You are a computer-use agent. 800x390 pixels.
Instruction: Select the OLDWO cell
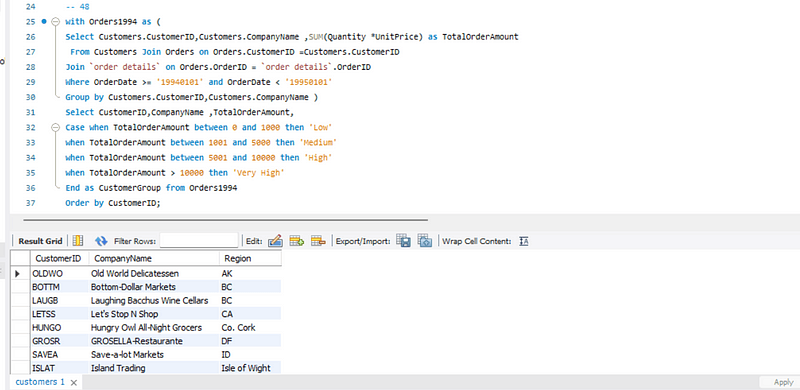[x=60, y=274]
